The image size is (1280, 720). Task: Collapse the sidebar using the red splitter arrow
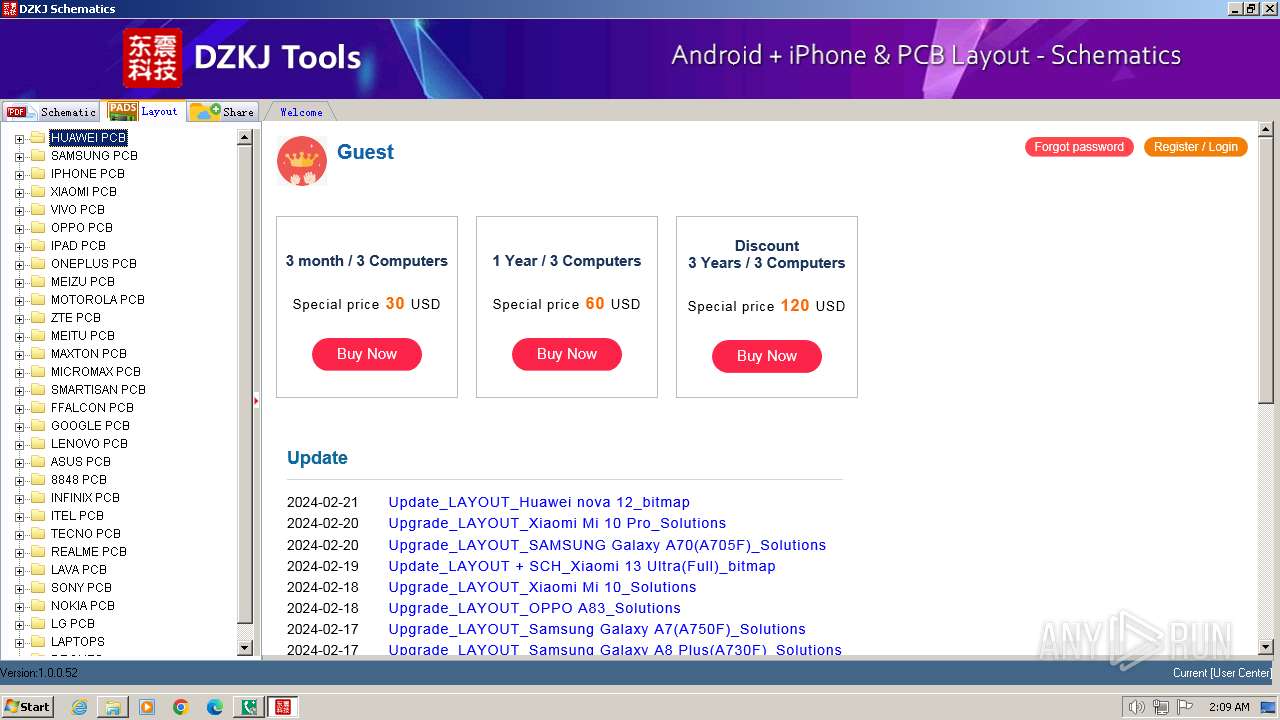tap(256, 401)
